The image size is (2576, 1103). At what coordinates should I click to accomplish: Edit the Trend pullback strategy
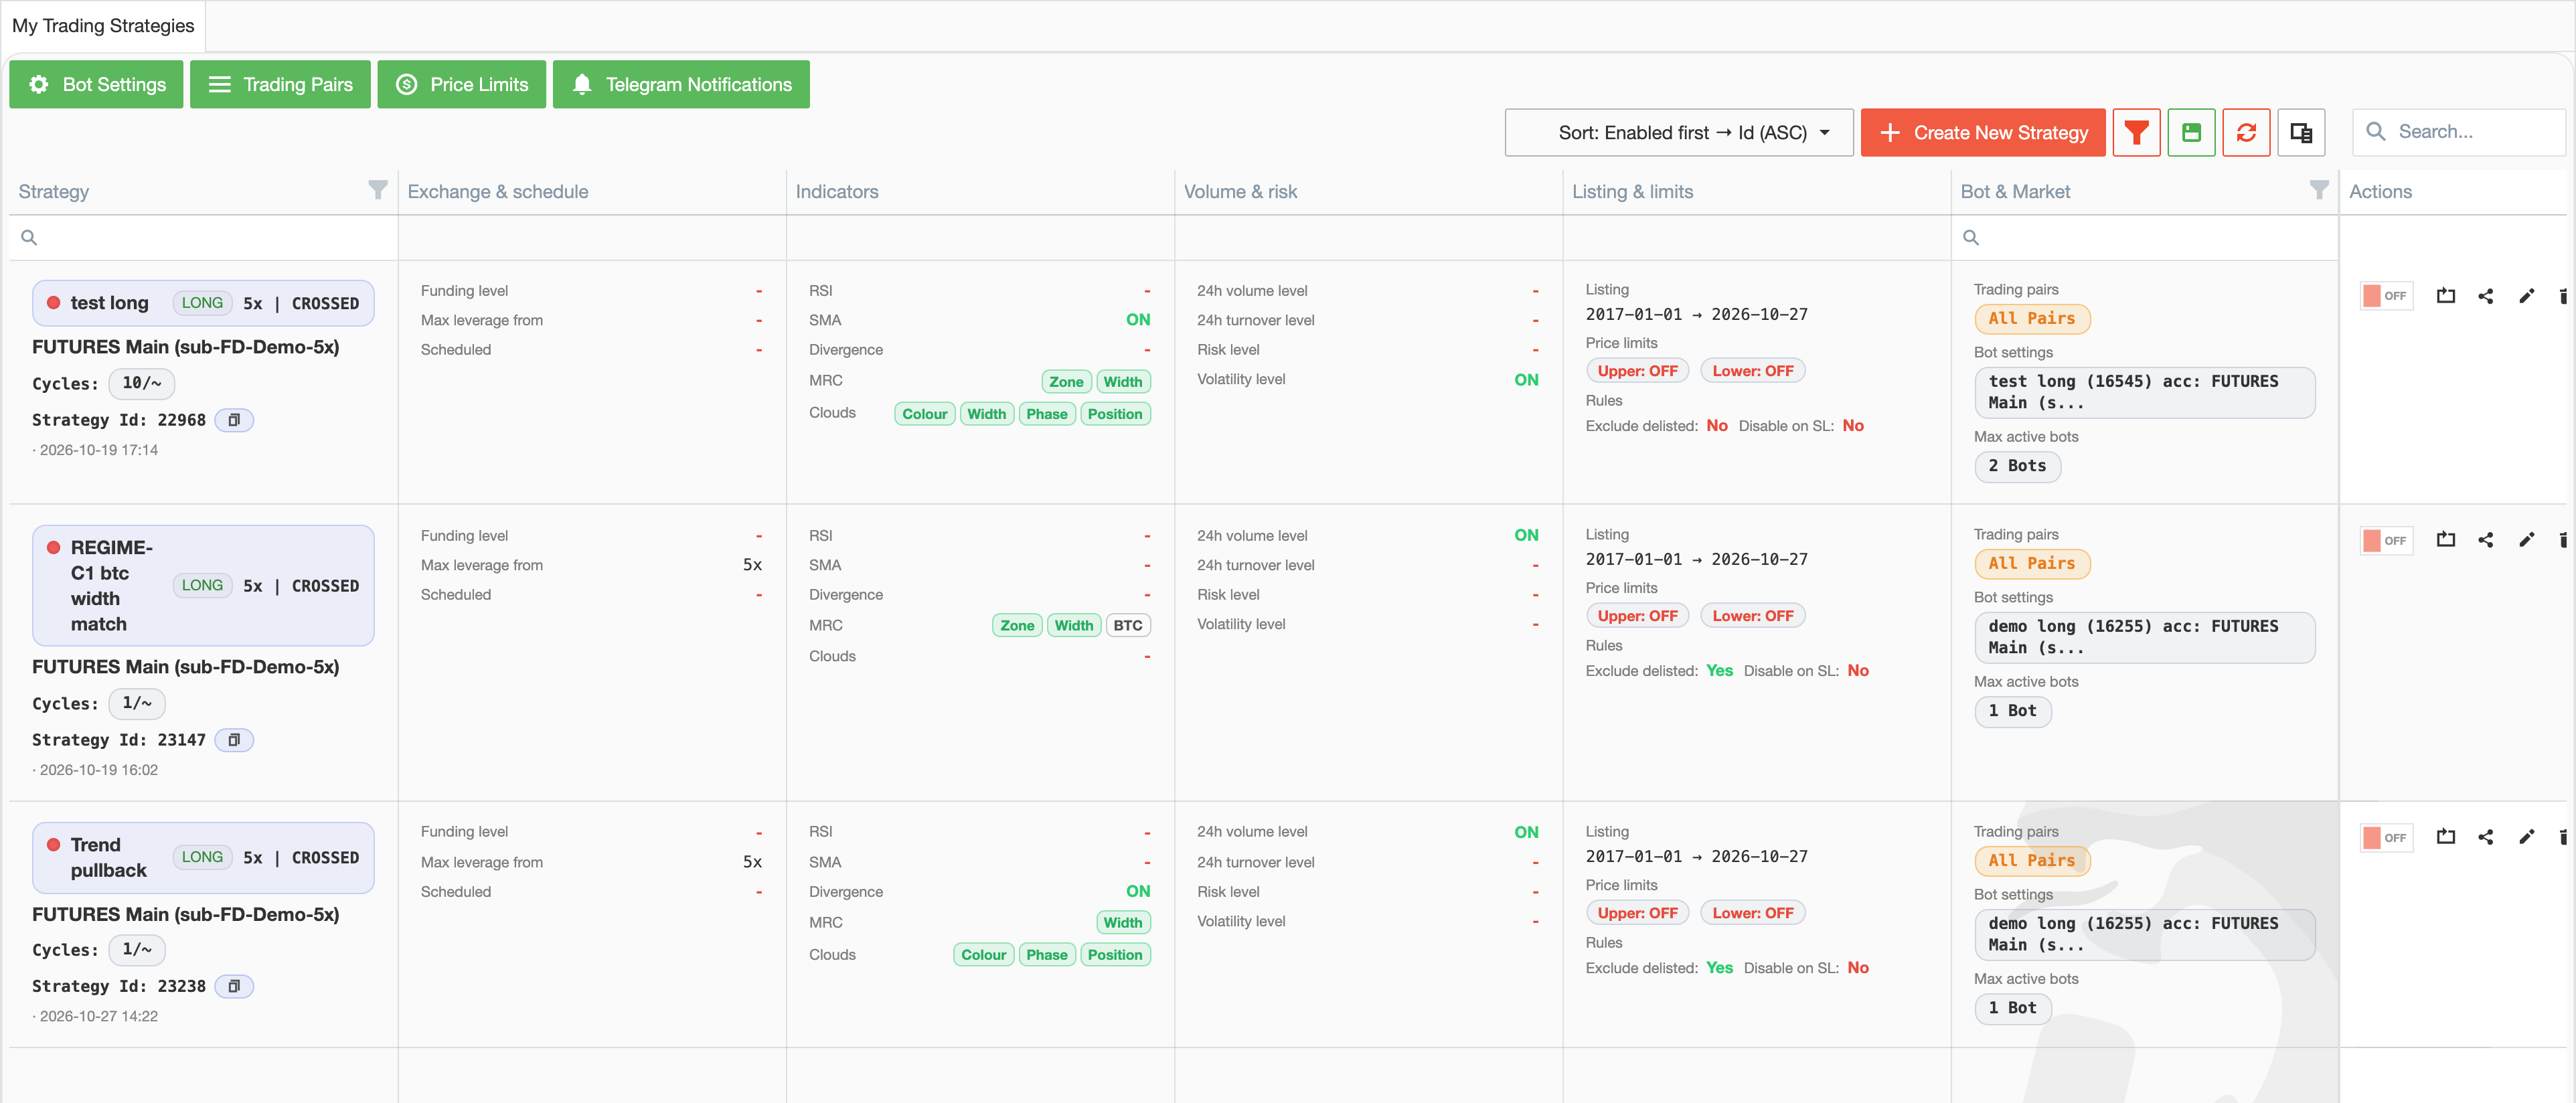tap(2526, 837)
